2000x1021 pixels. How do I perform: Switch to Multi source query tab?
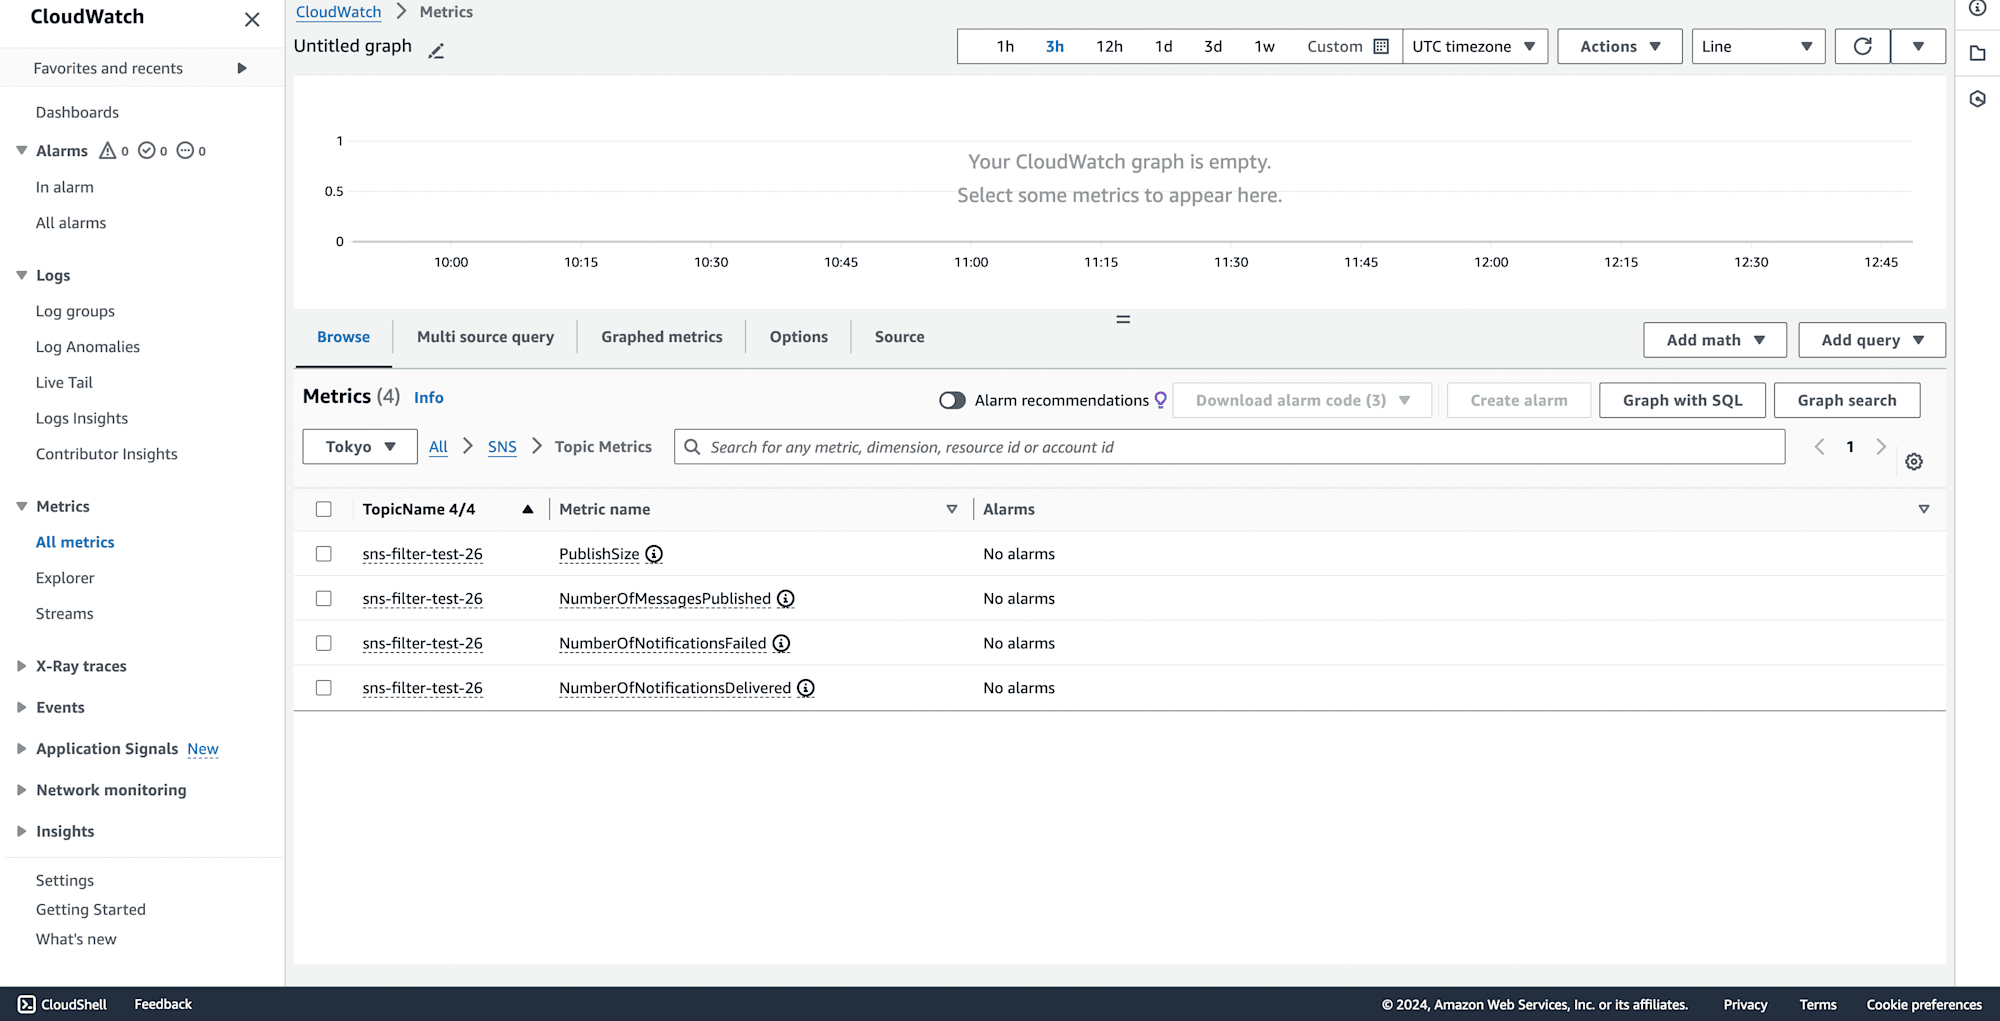coord(485,337)
